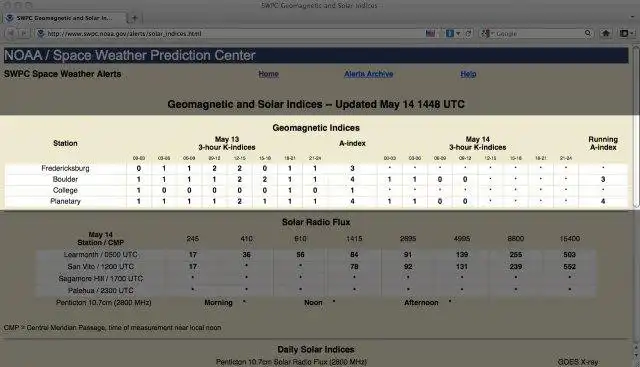Select the Palehua / 2300 UTC row label
Image resolution: width=640 pixels, height=367 pixels.
click(x=101, y=291)
